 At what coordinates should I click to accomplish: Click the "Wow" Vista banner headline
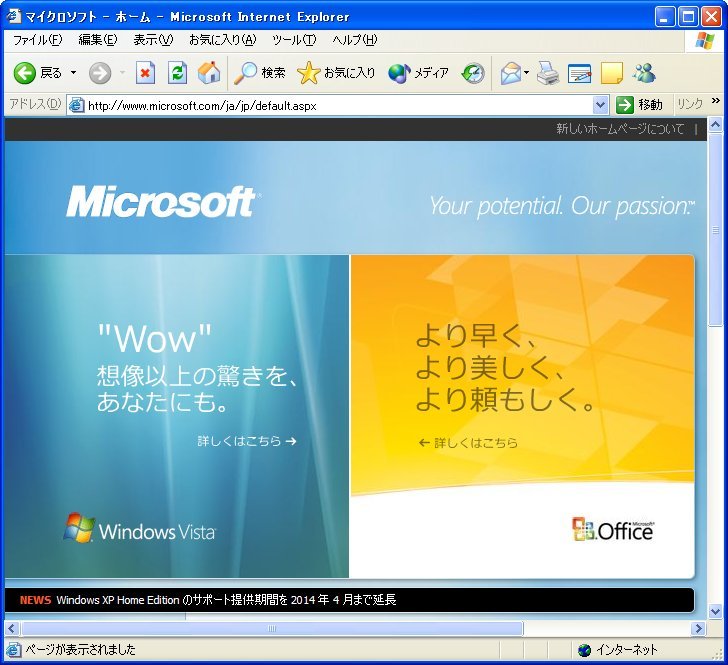[155, 339]
